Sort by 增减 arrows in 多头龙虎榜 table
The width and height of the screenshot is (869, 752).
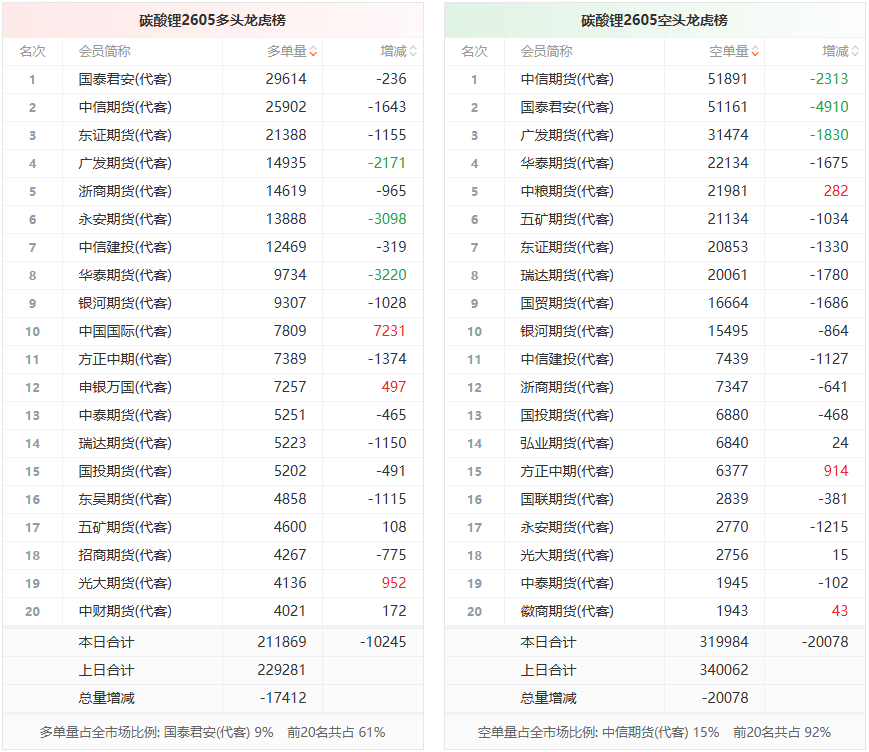coord(413,52)
